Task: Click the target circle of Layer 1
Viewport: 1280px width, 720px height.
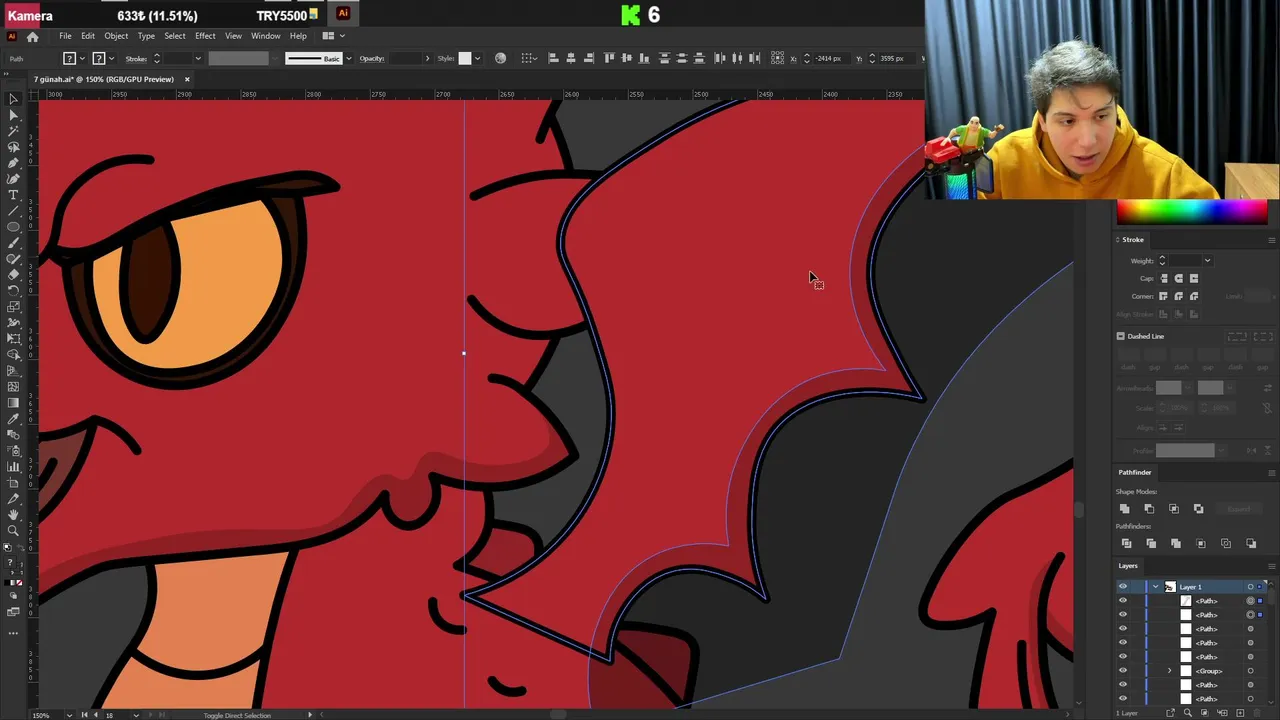Action: pos(1250,587)
